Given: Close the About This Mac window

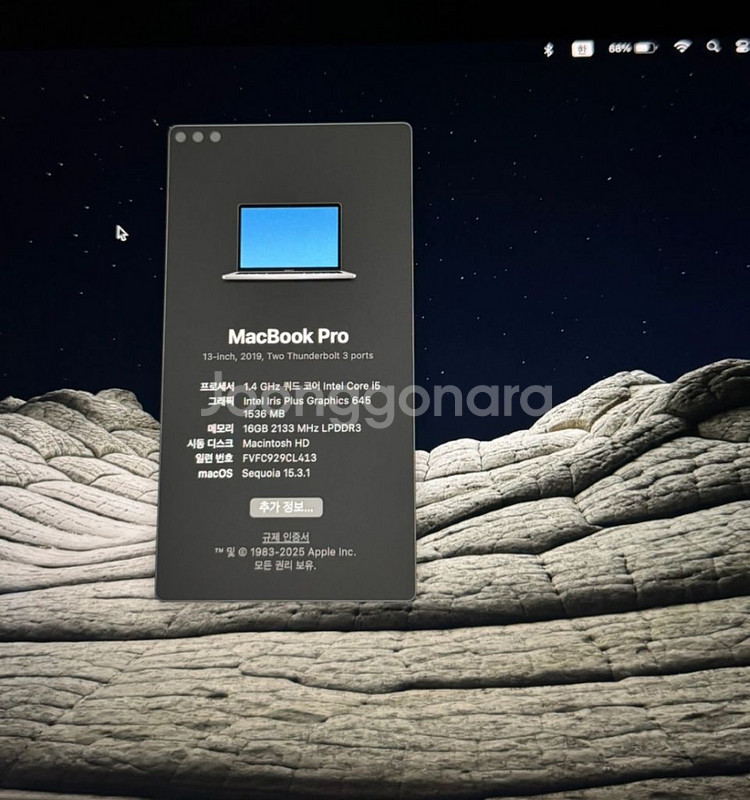Looking at the screenshot, I should (181, 137).
